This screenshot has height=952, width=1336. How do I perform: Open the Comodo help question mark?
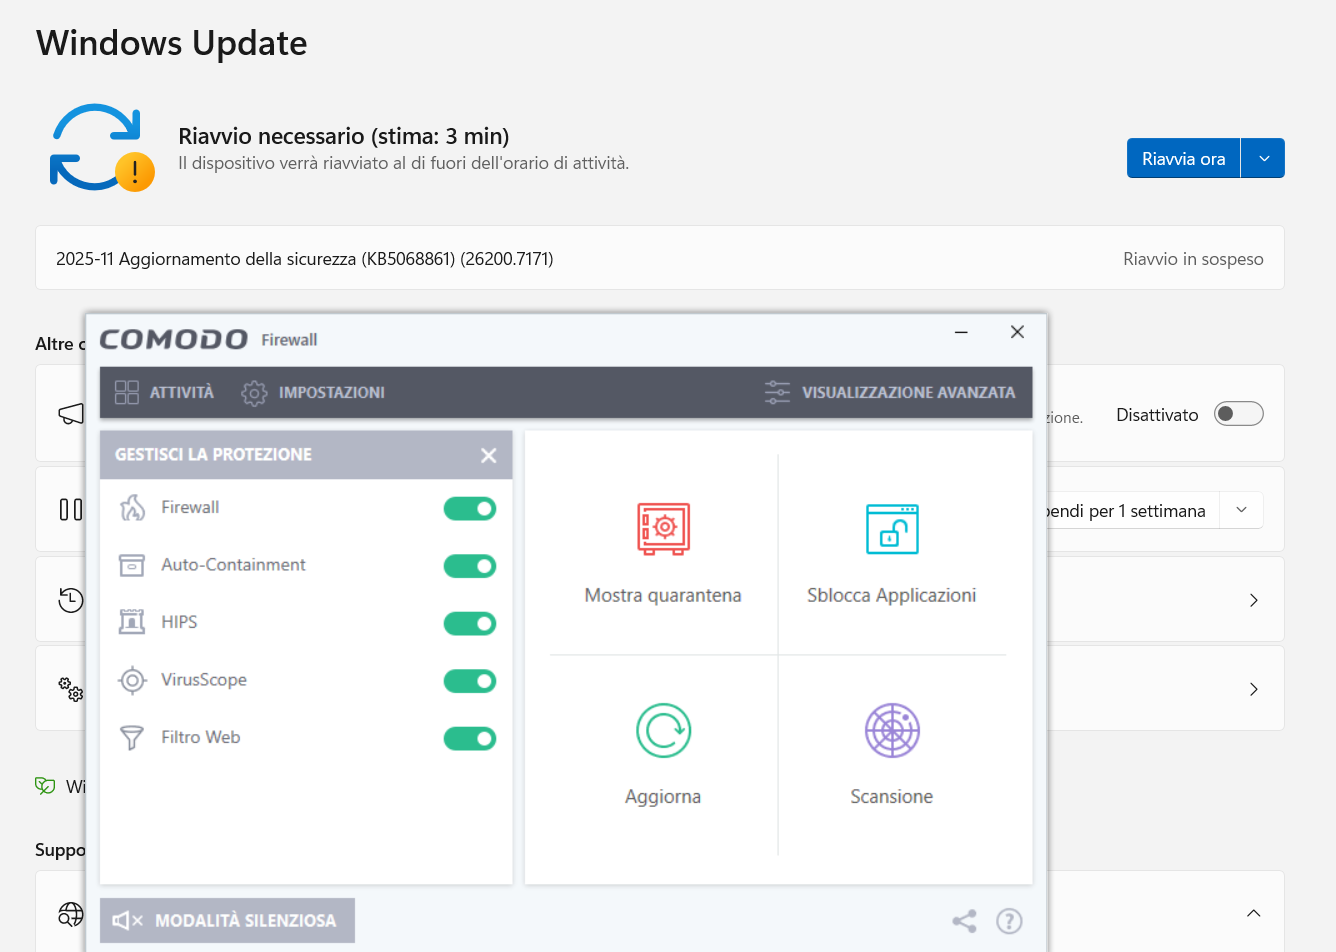1010,921
